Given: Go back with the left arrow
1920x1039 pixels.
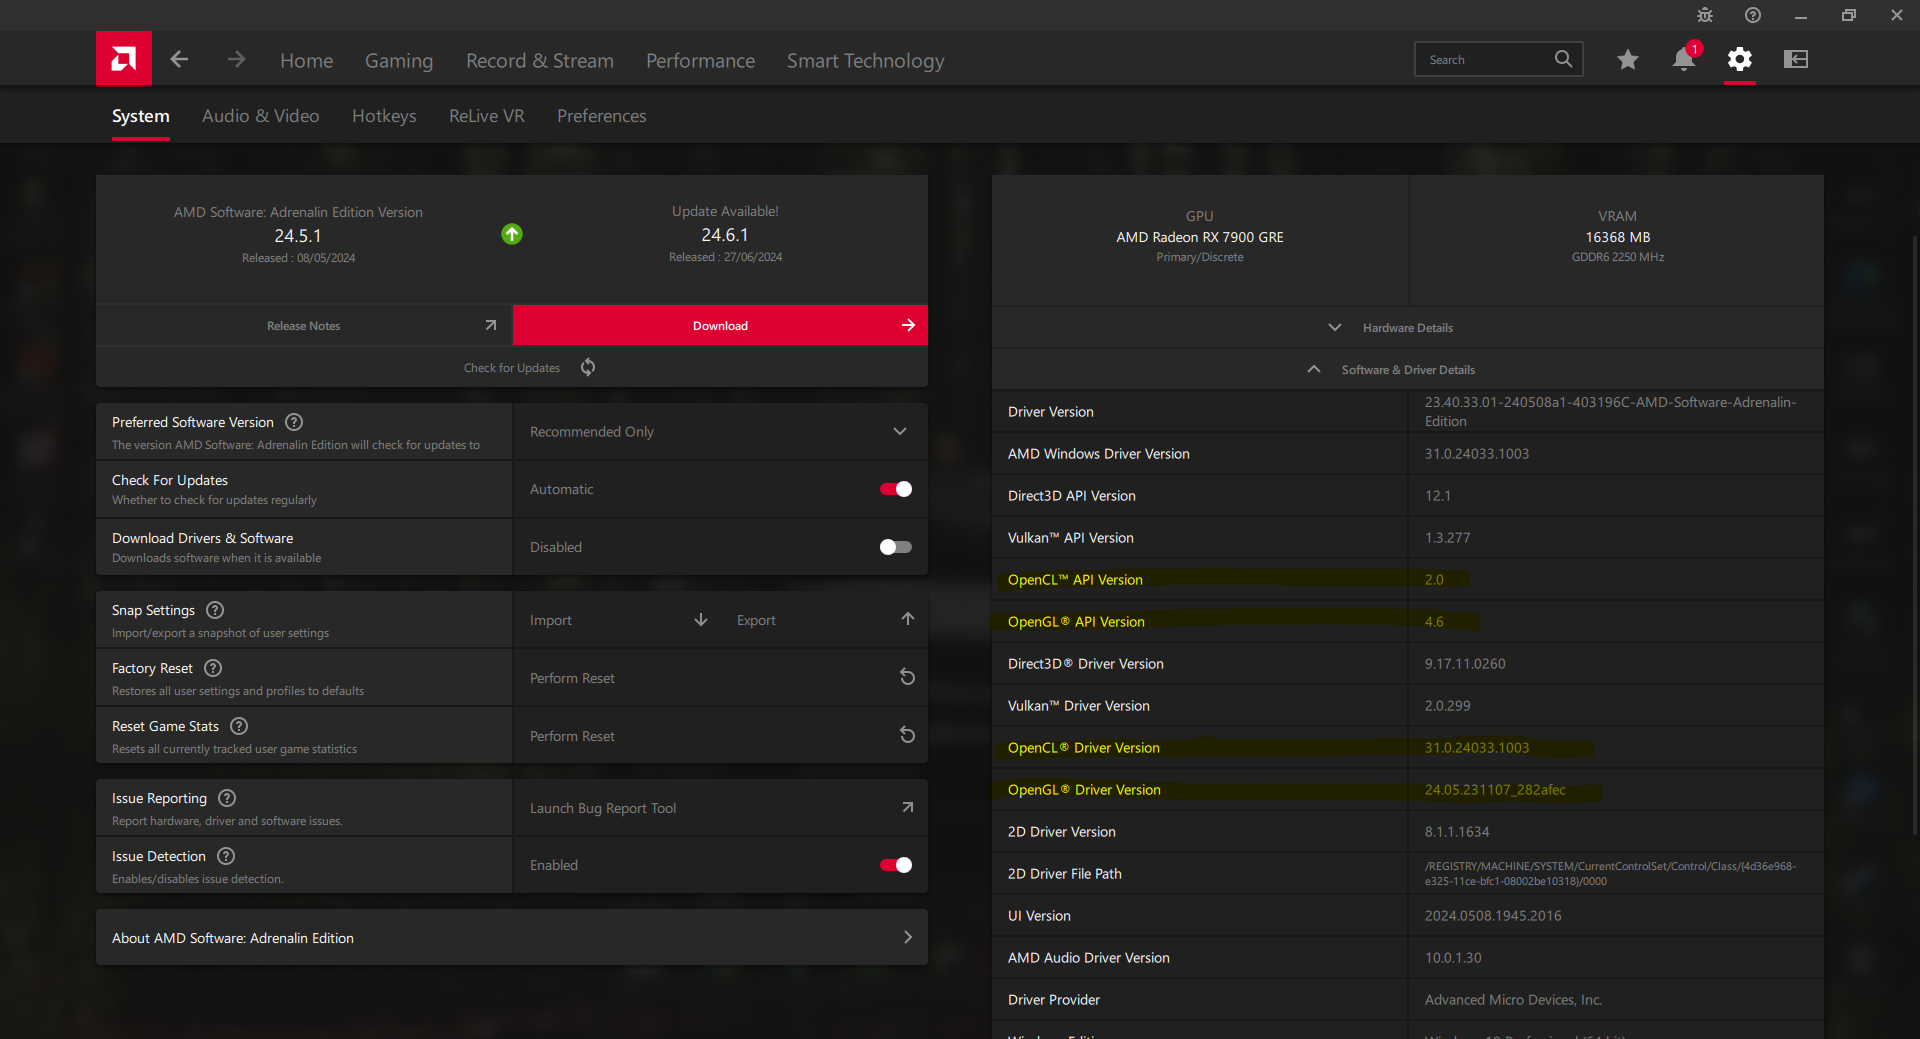Looking at the screenshot, I should pos(179,59).
